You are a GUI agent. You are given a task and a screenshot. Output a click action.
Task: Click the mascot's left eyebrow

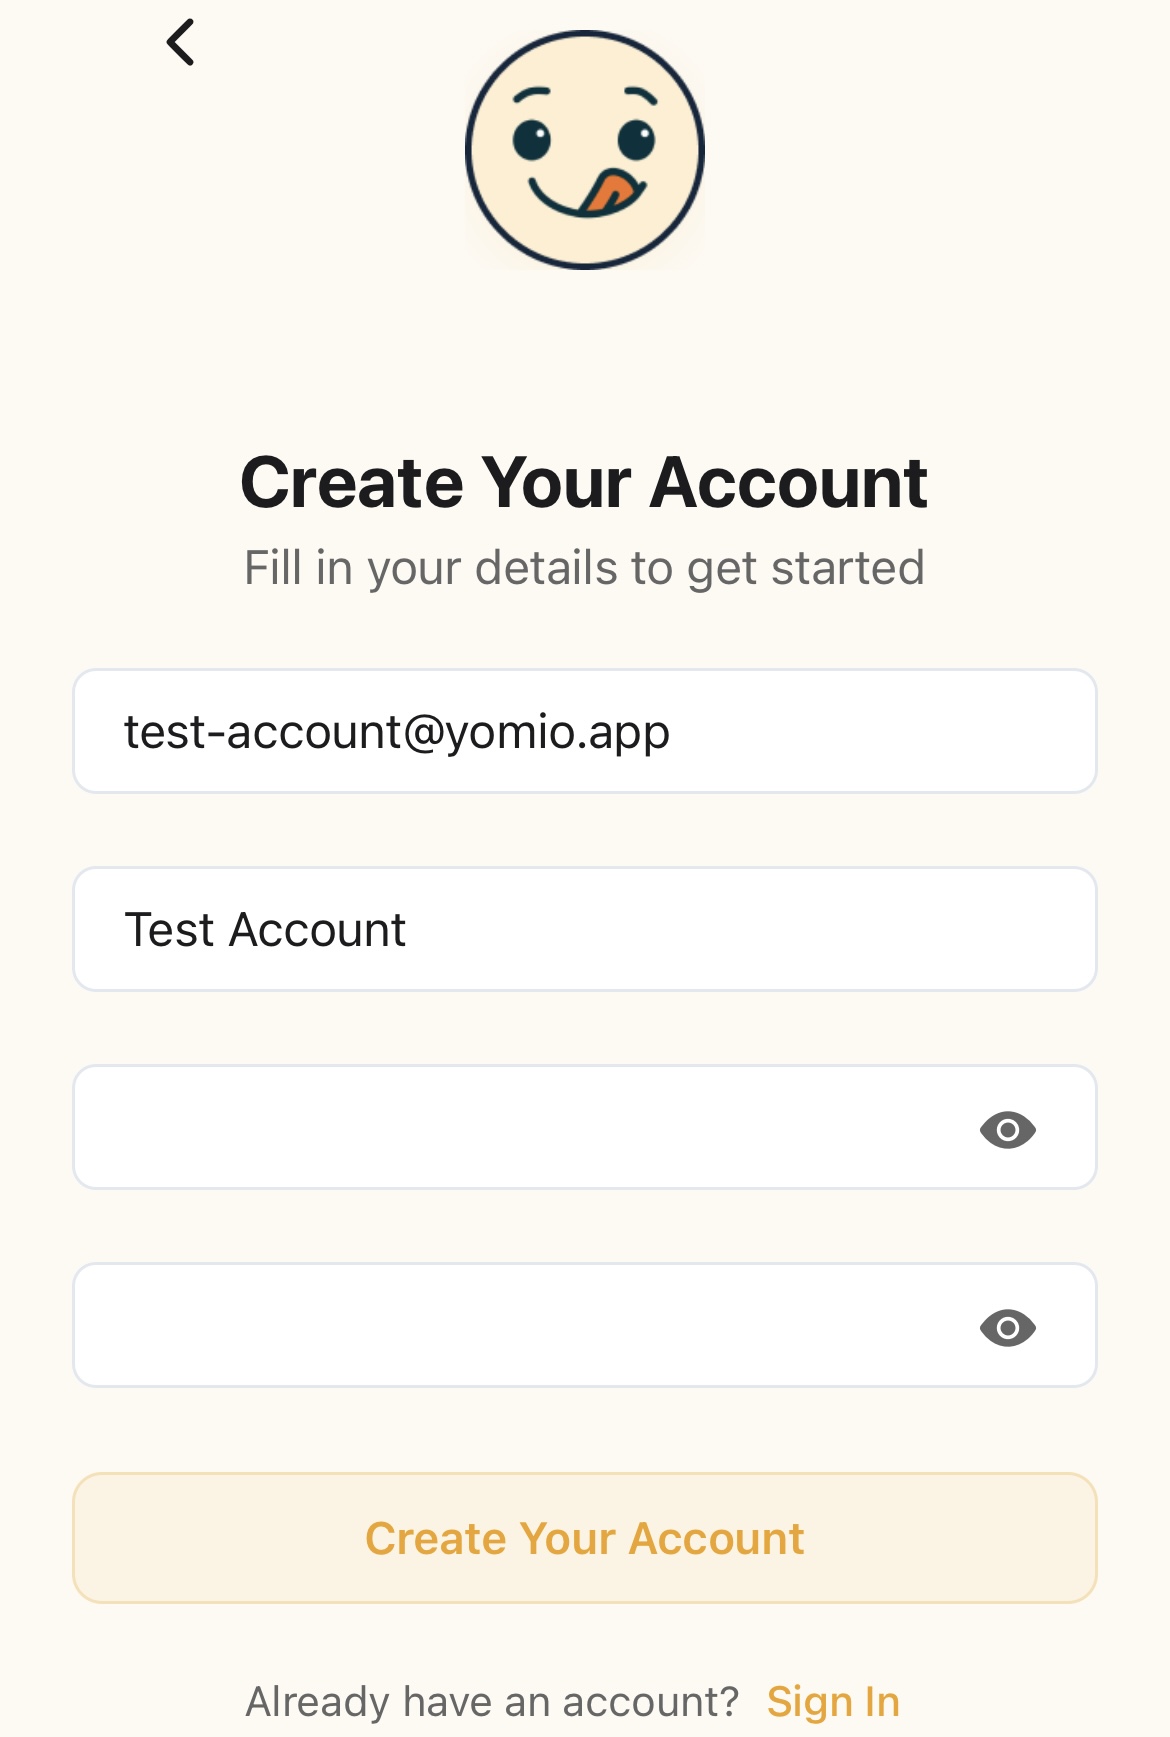(x=531, y=94)
